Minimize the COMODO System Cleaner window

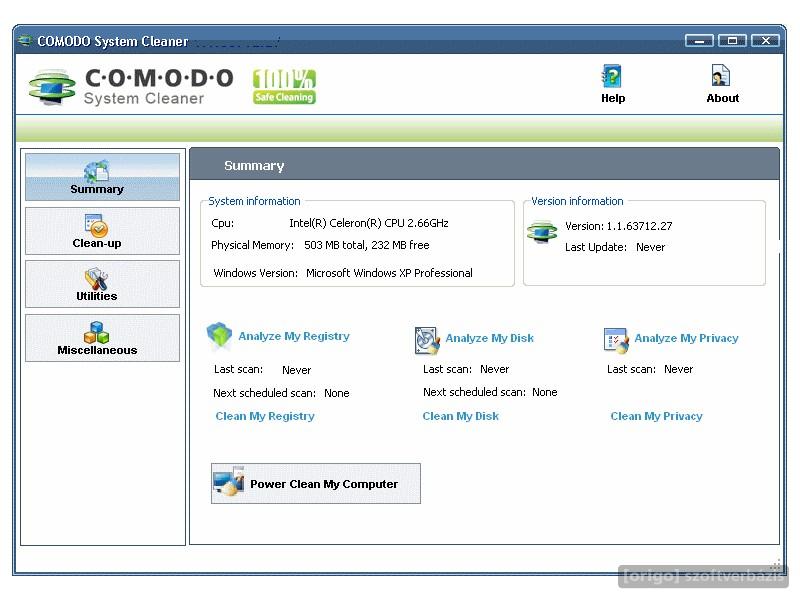pos(699,40)
